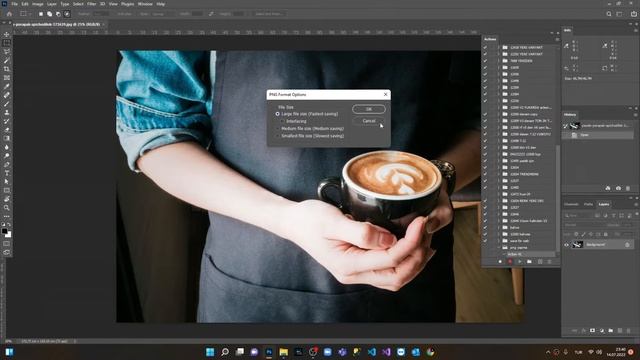Open search icon in top right
The width and height of the screenshot is (640, 360).
pyautogui.click(x=609, y=14)
